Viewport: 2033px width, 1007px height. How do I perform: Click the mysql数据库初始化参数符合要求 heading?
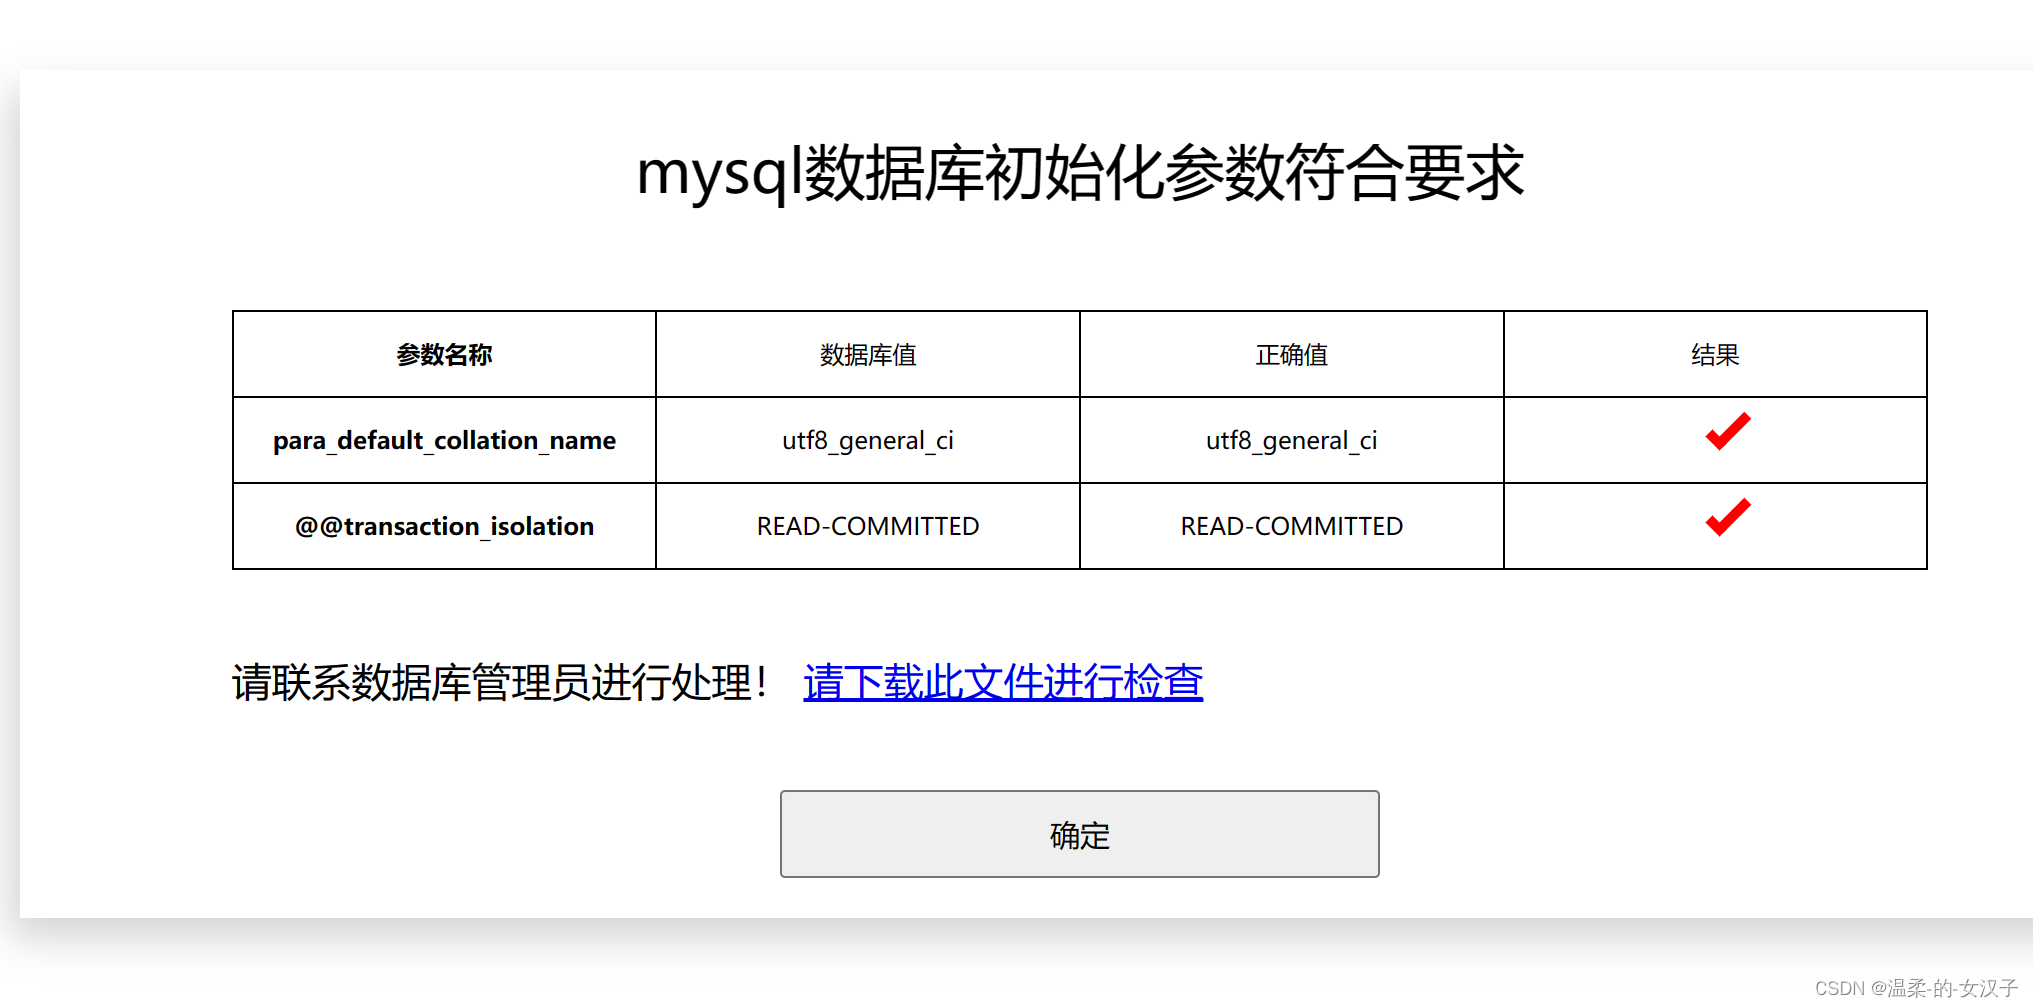click(x=1080, y=173)
